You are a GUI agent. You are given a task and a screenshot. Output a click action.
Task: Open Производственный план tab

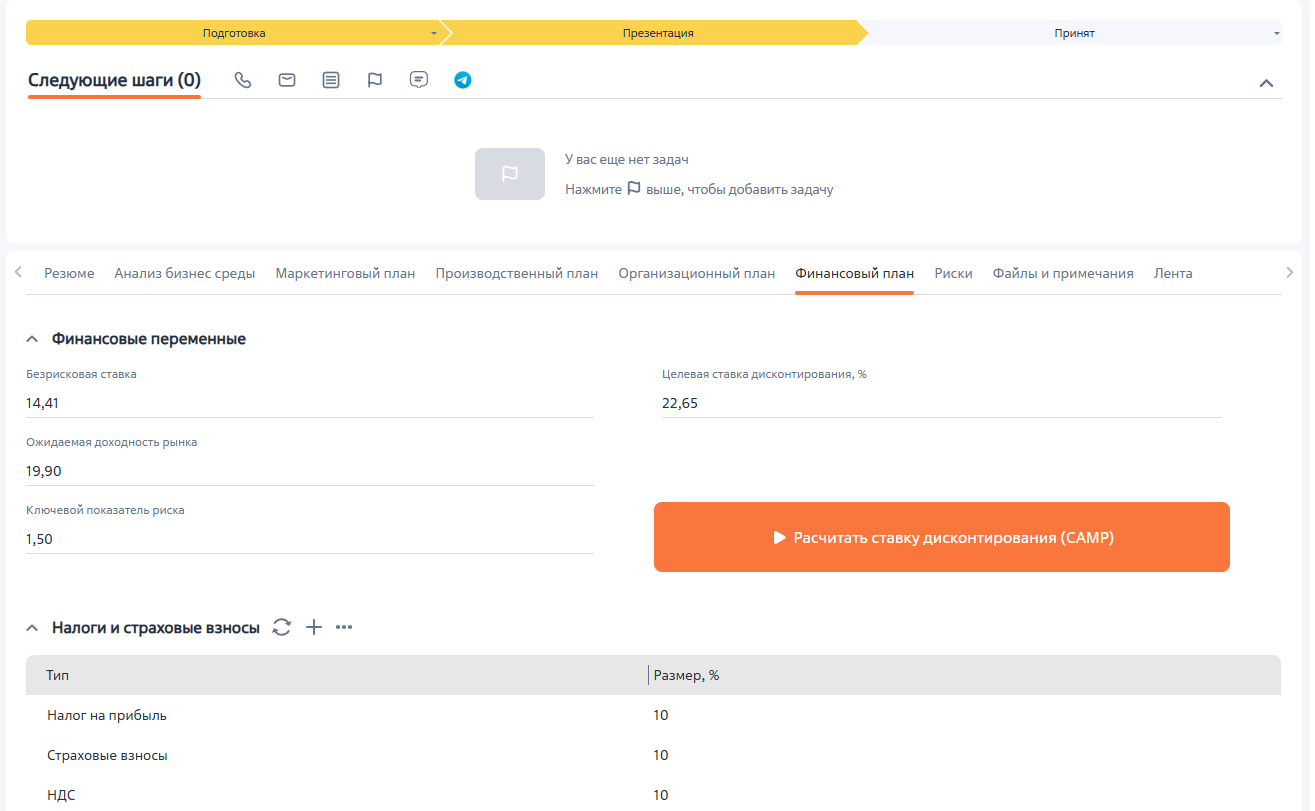point(517,273)
